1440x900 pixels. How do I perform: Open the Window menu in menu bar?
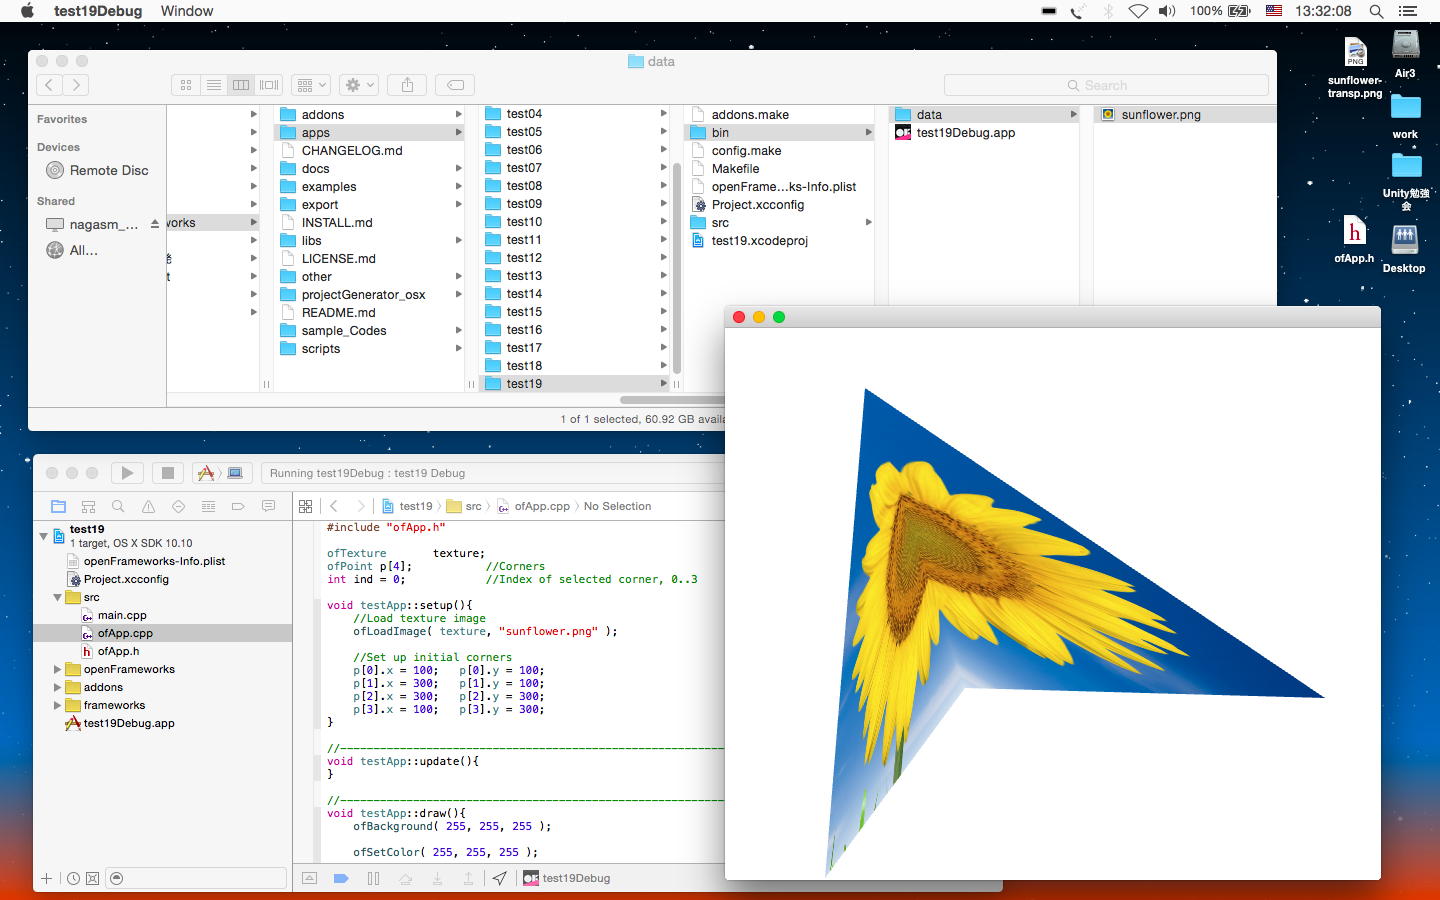click(x=187, y=11)
